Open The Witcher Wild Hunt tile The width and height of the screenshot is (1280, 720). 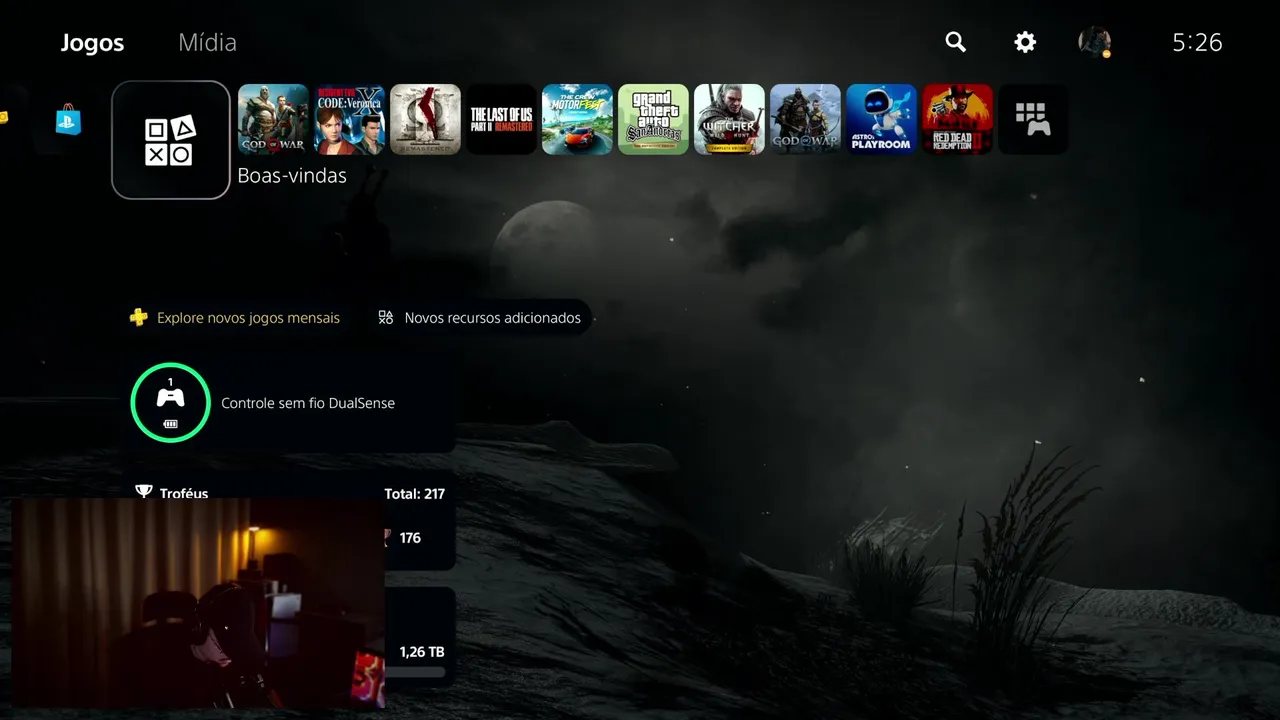point(729,119)
